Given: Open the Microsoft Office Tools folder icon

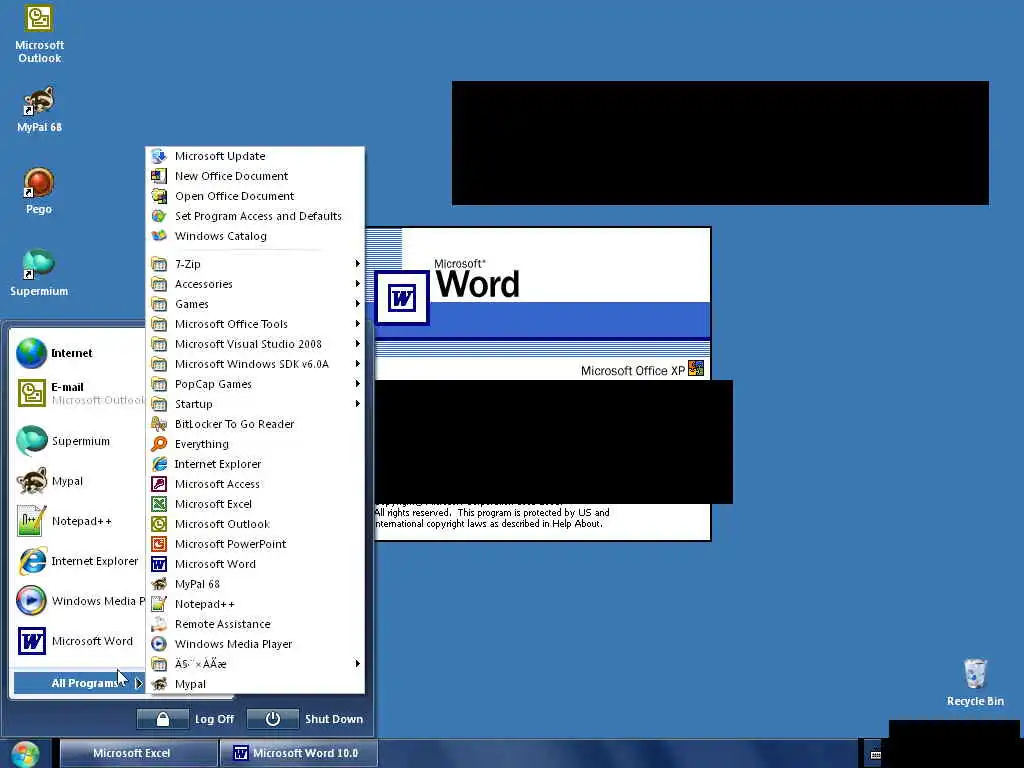Looking at the screenshot, I should (x=159, y=324).
